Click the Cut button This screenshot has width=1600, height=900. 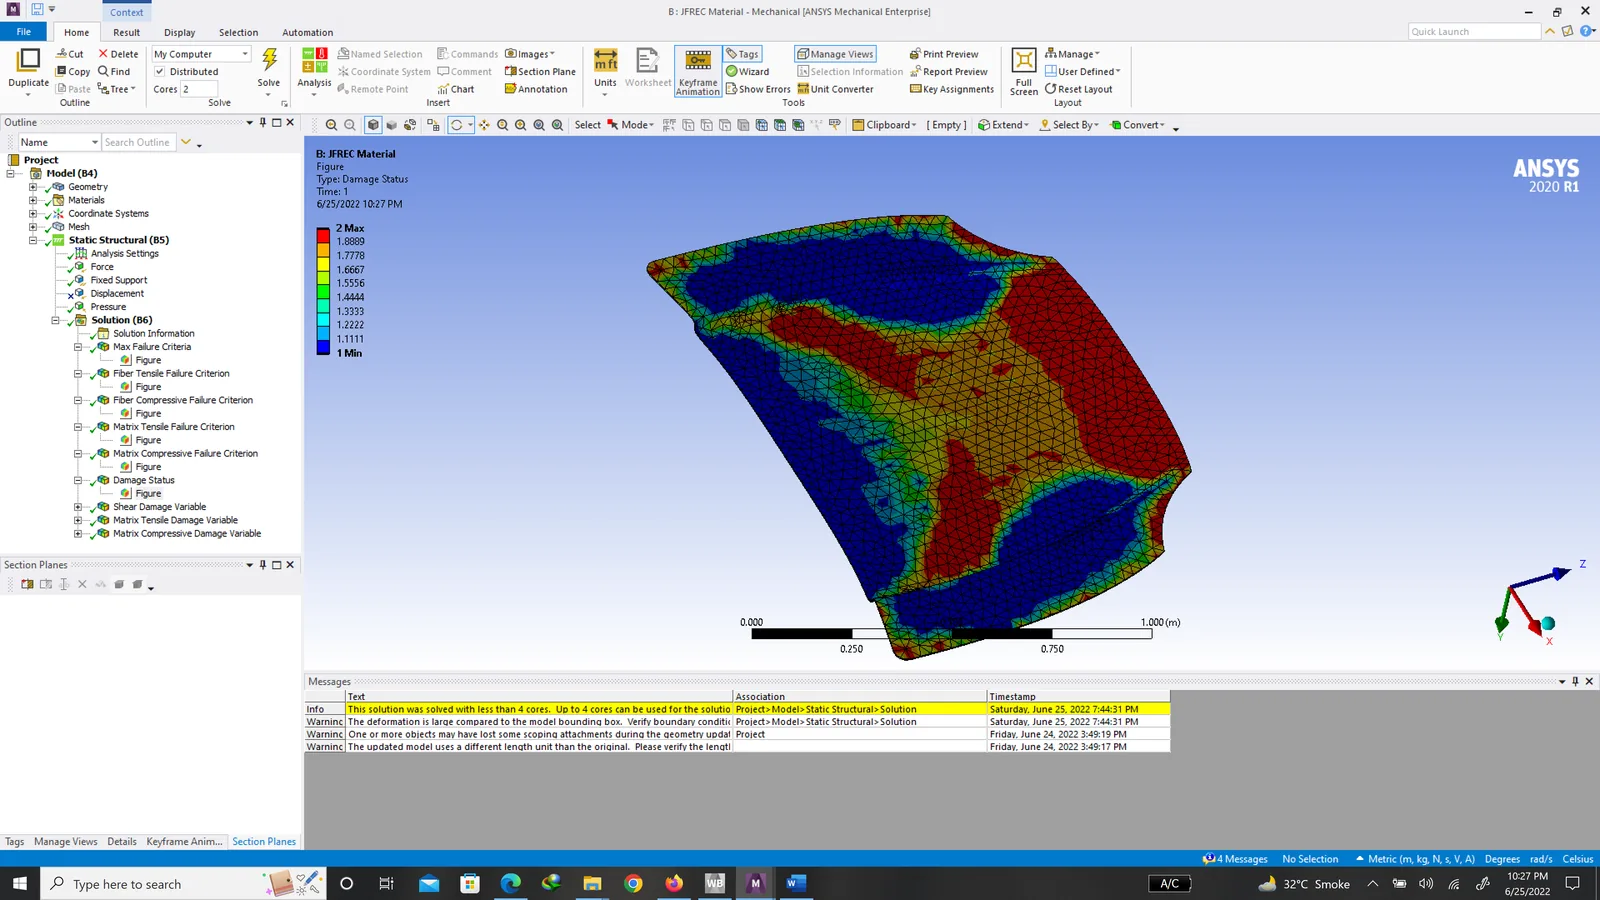click(70, 54)
